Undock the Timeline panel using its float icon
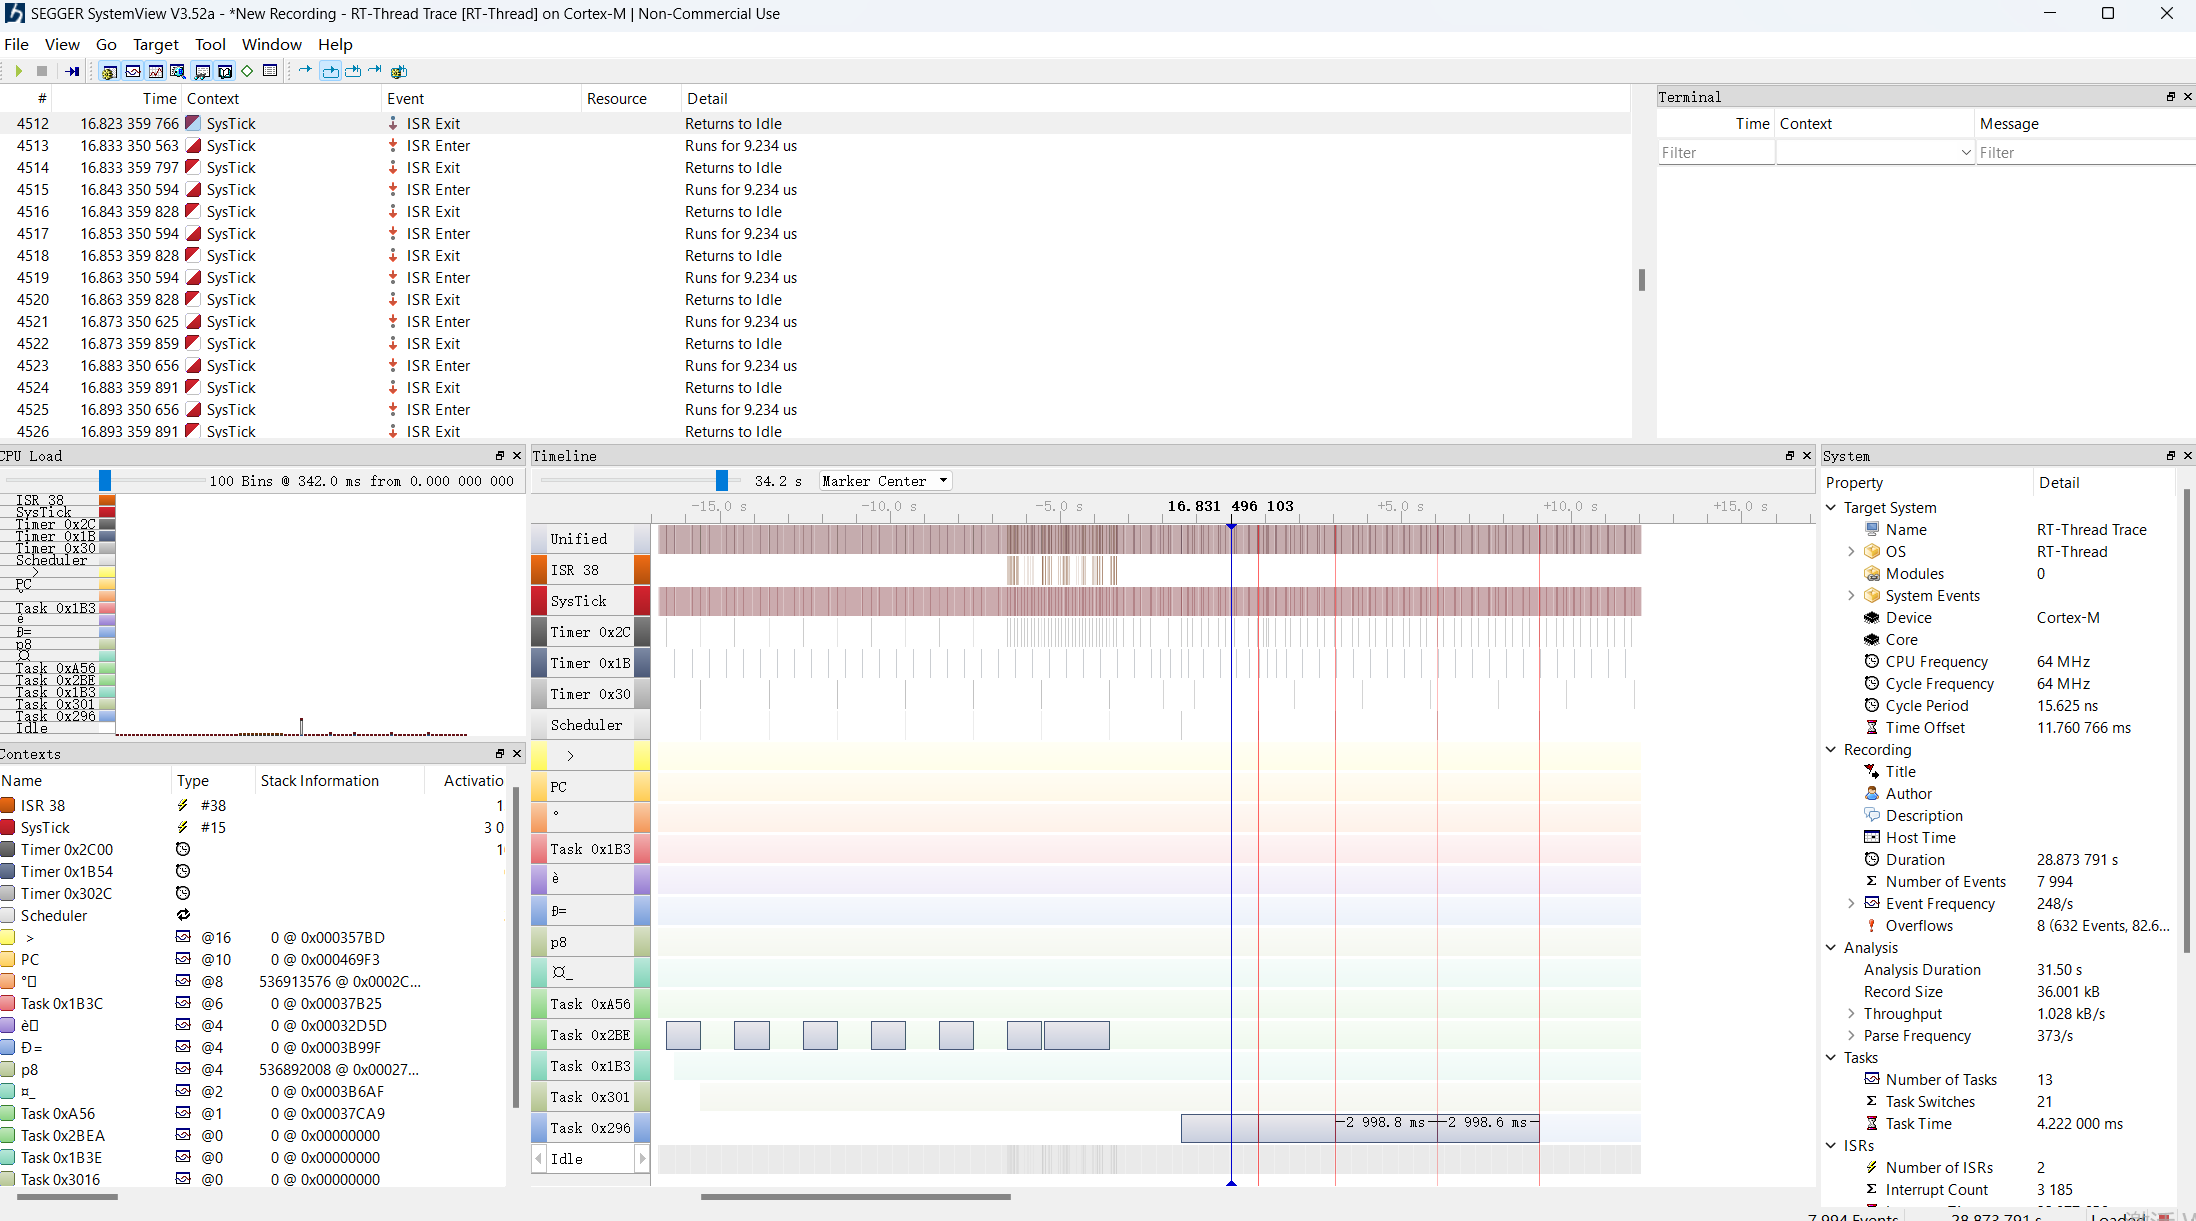This screenshot has width=2196, height=1221. click(x=1790, y=455)
